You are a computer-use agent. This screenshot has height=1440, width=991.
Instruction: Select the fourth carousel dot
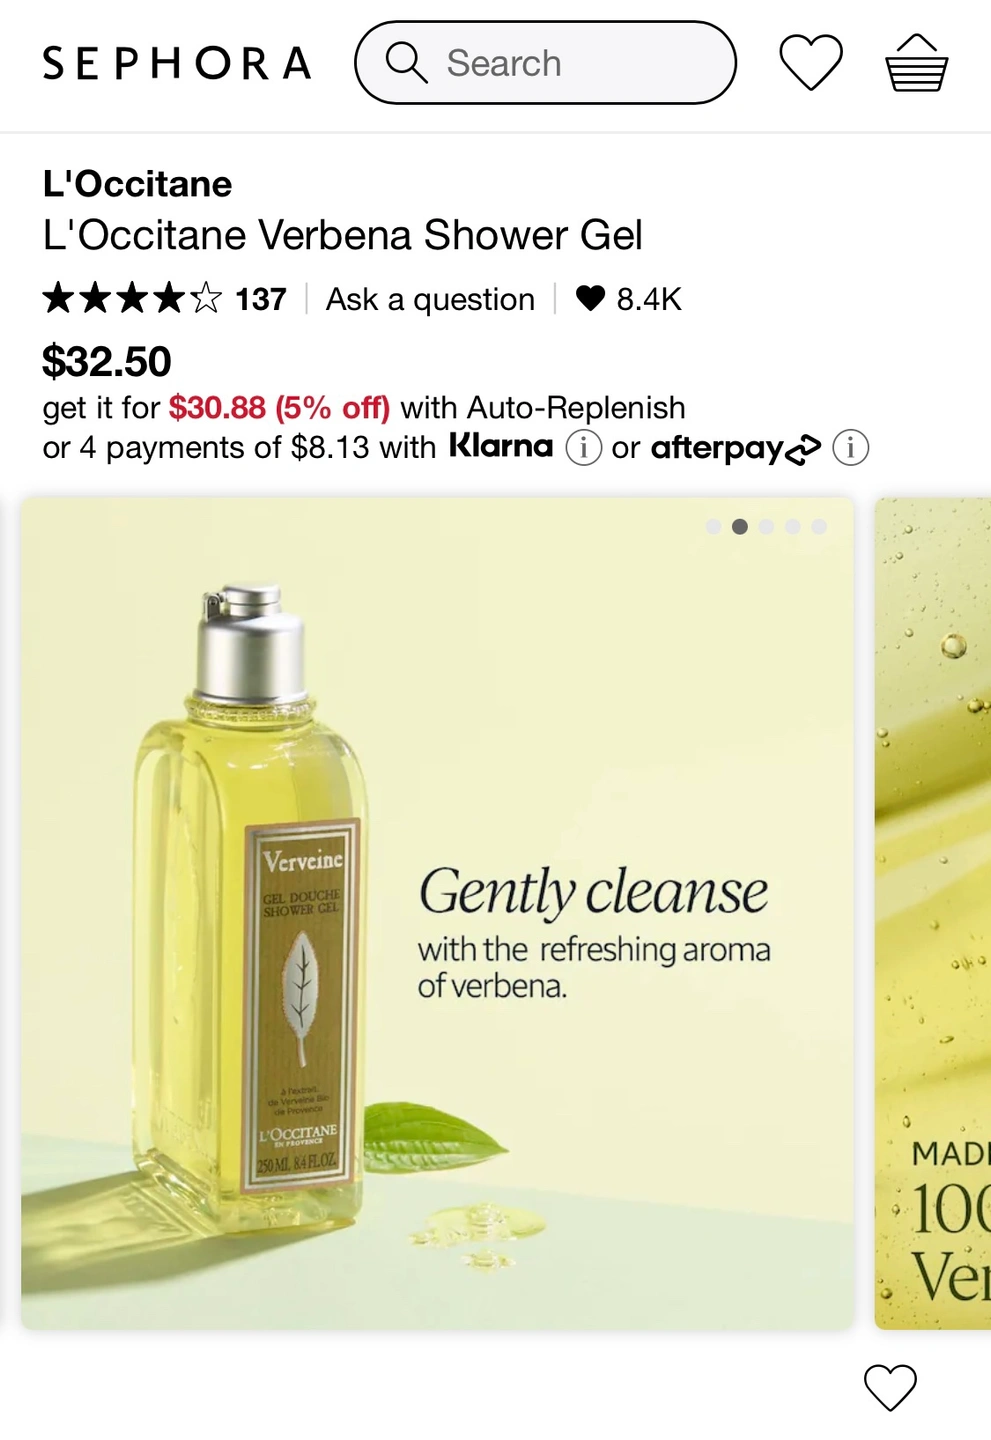tap(793, 527)
